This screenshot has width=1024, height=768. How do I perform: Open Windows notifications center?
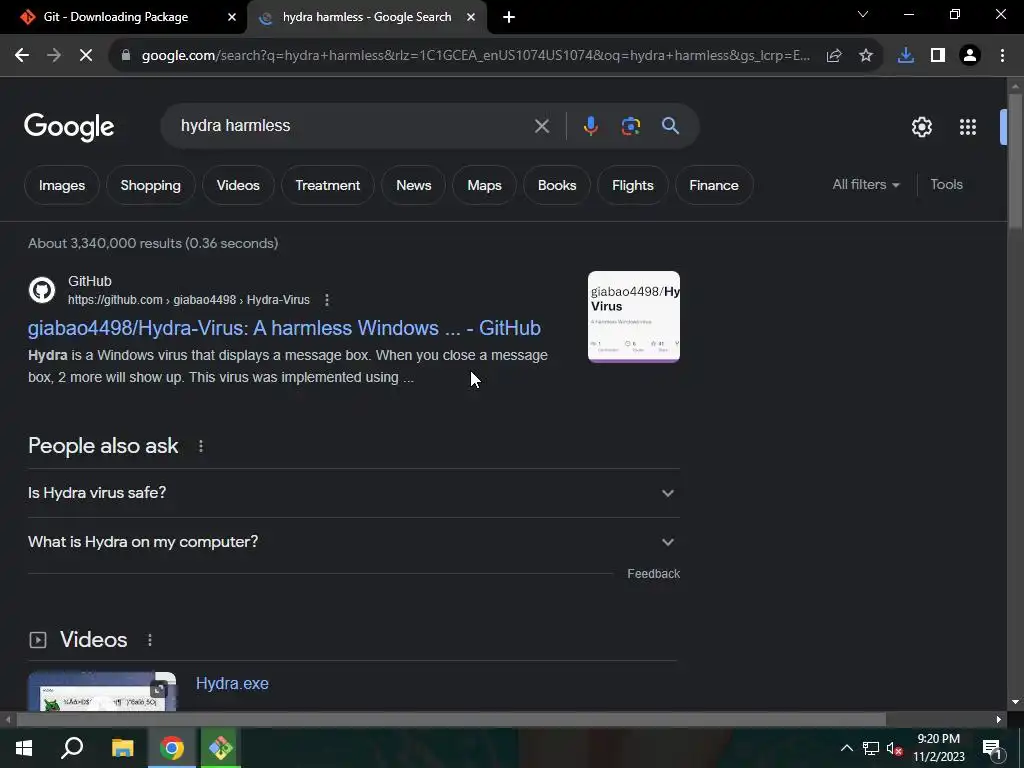pyautogui.click(x=992, y=749)
